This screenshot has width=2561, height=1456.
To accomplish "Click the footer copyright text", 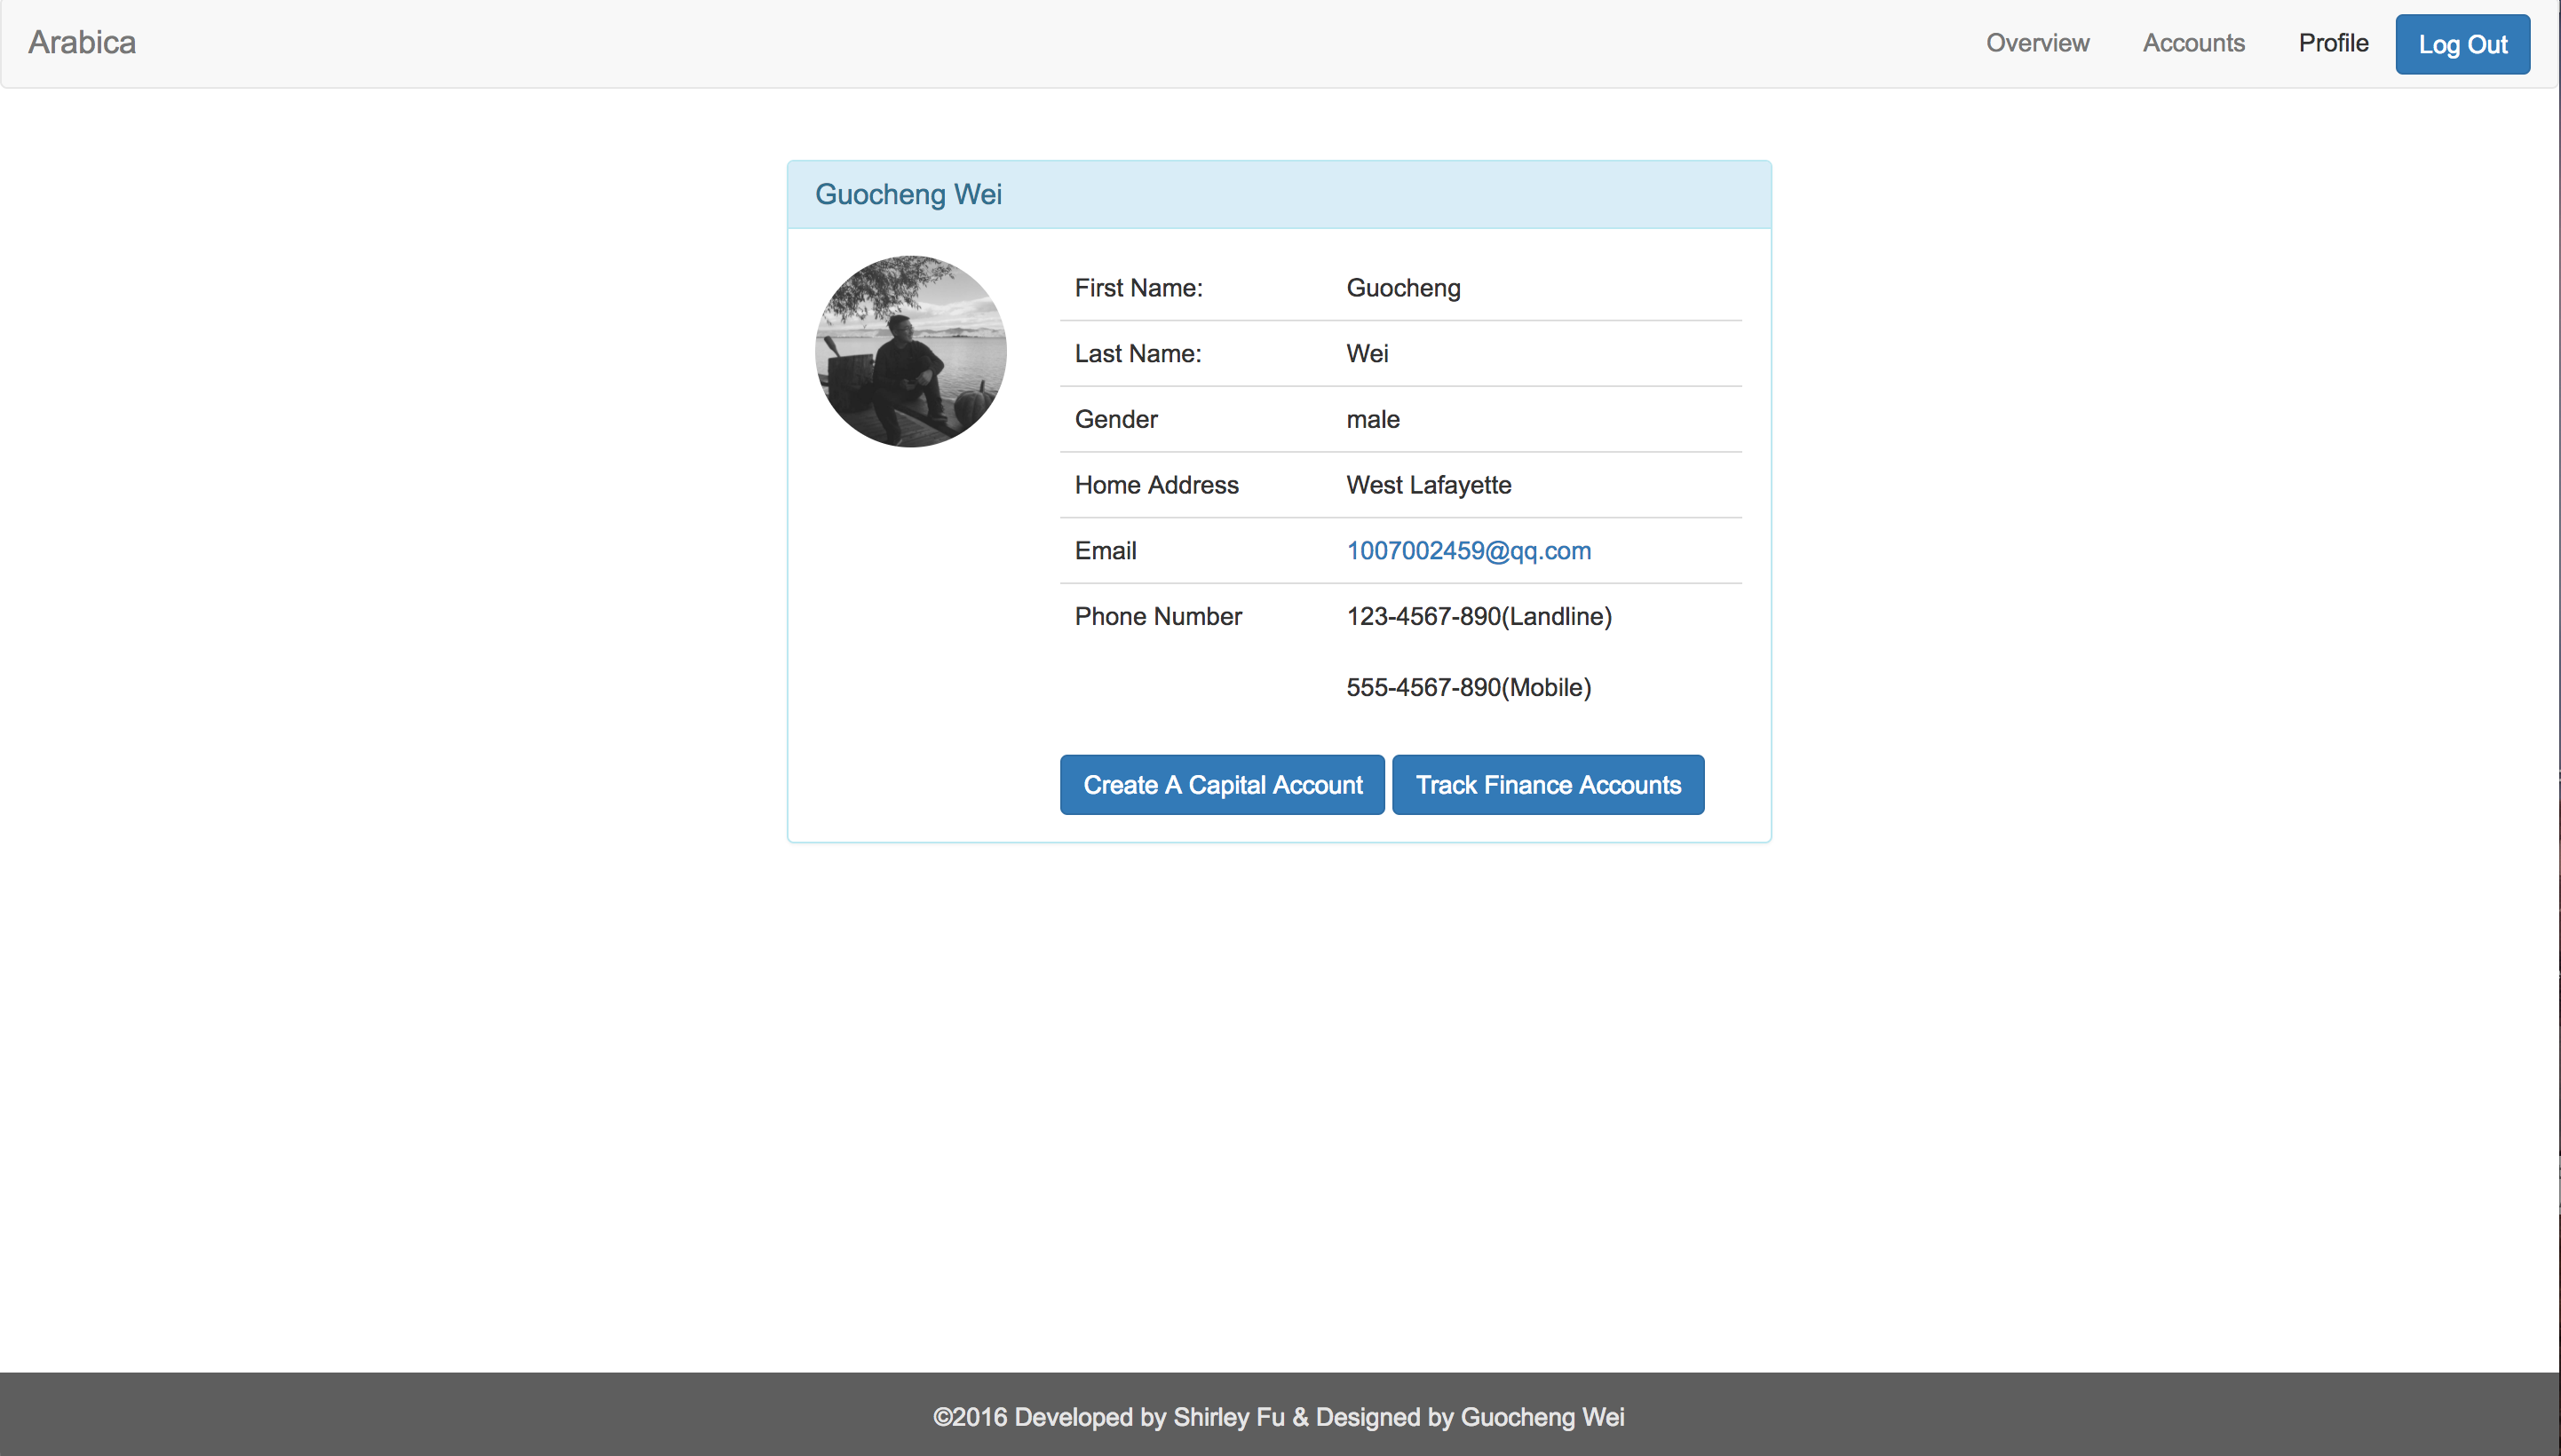I will click(1278, 1416).
